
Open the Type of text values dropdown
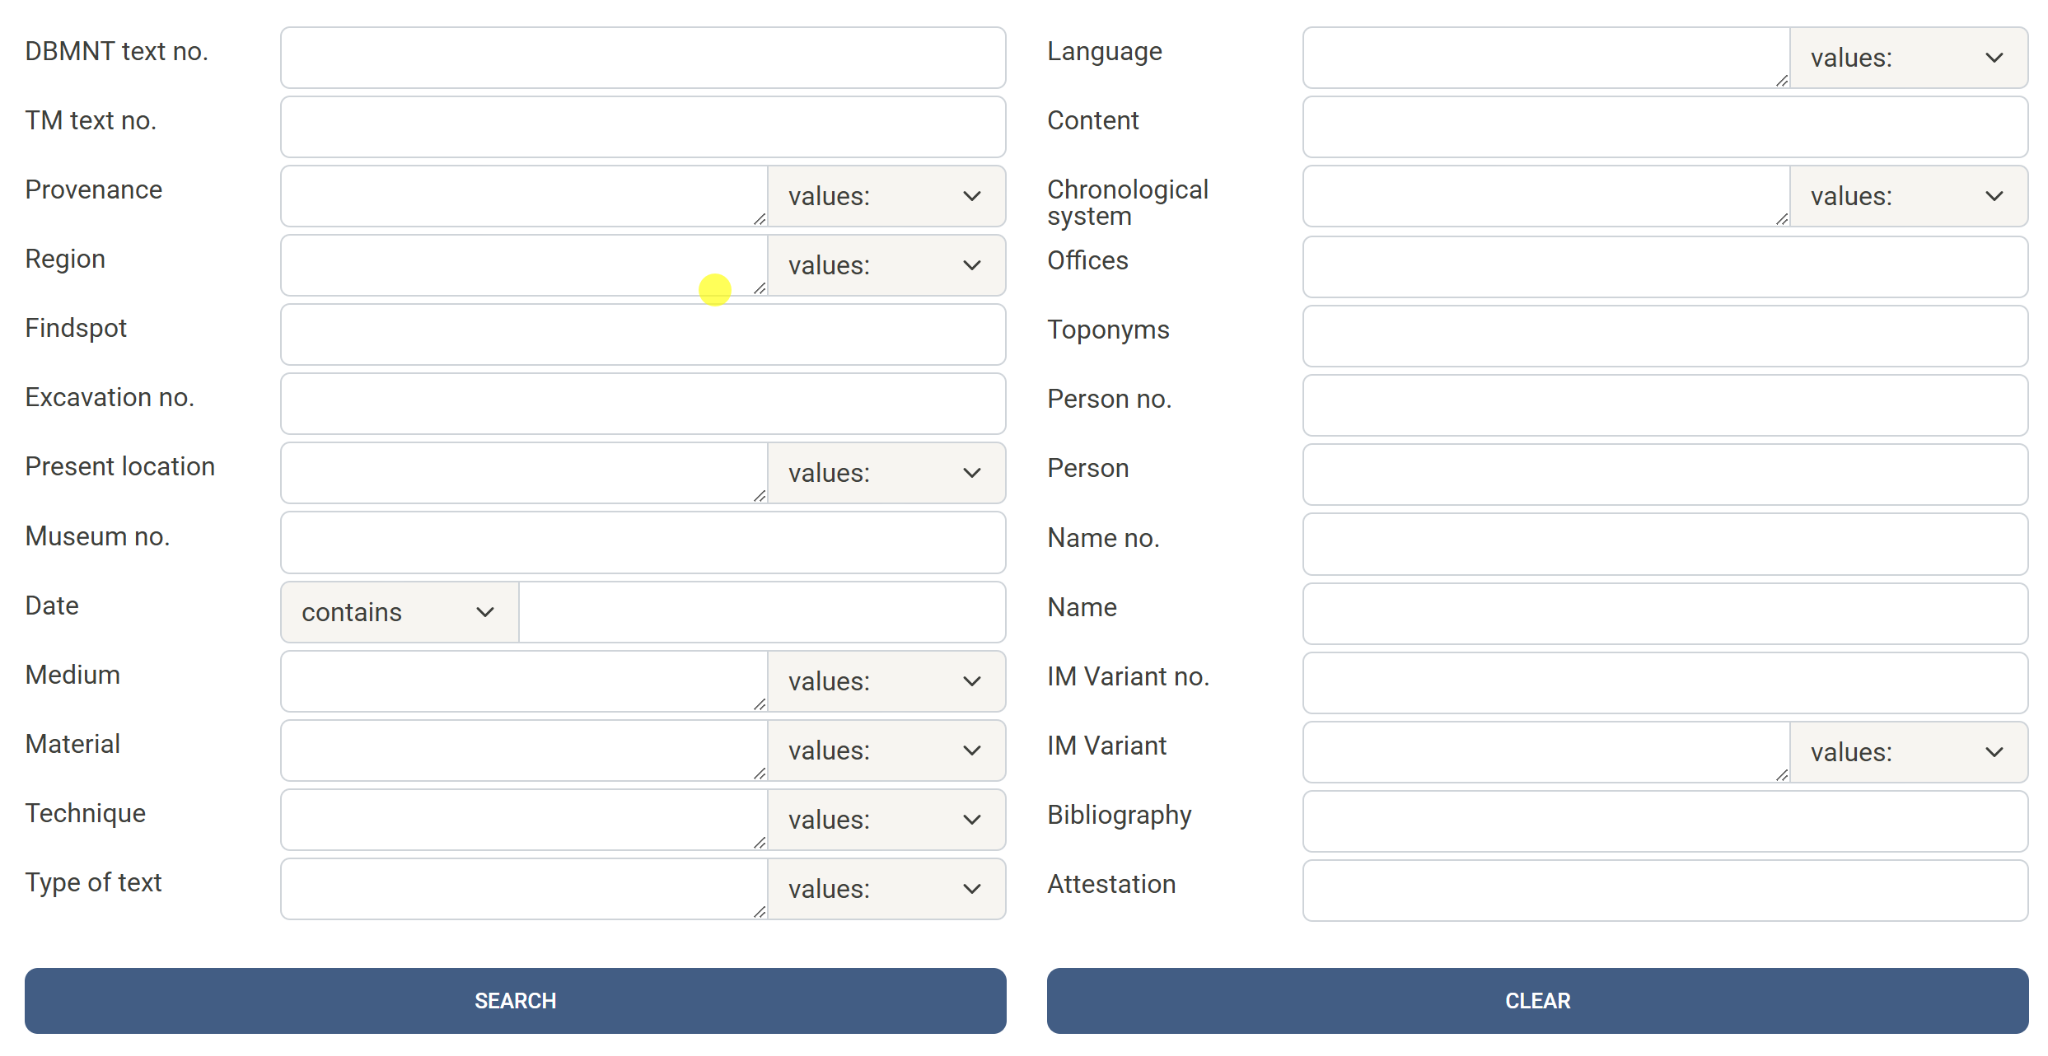tap(885, 889)
